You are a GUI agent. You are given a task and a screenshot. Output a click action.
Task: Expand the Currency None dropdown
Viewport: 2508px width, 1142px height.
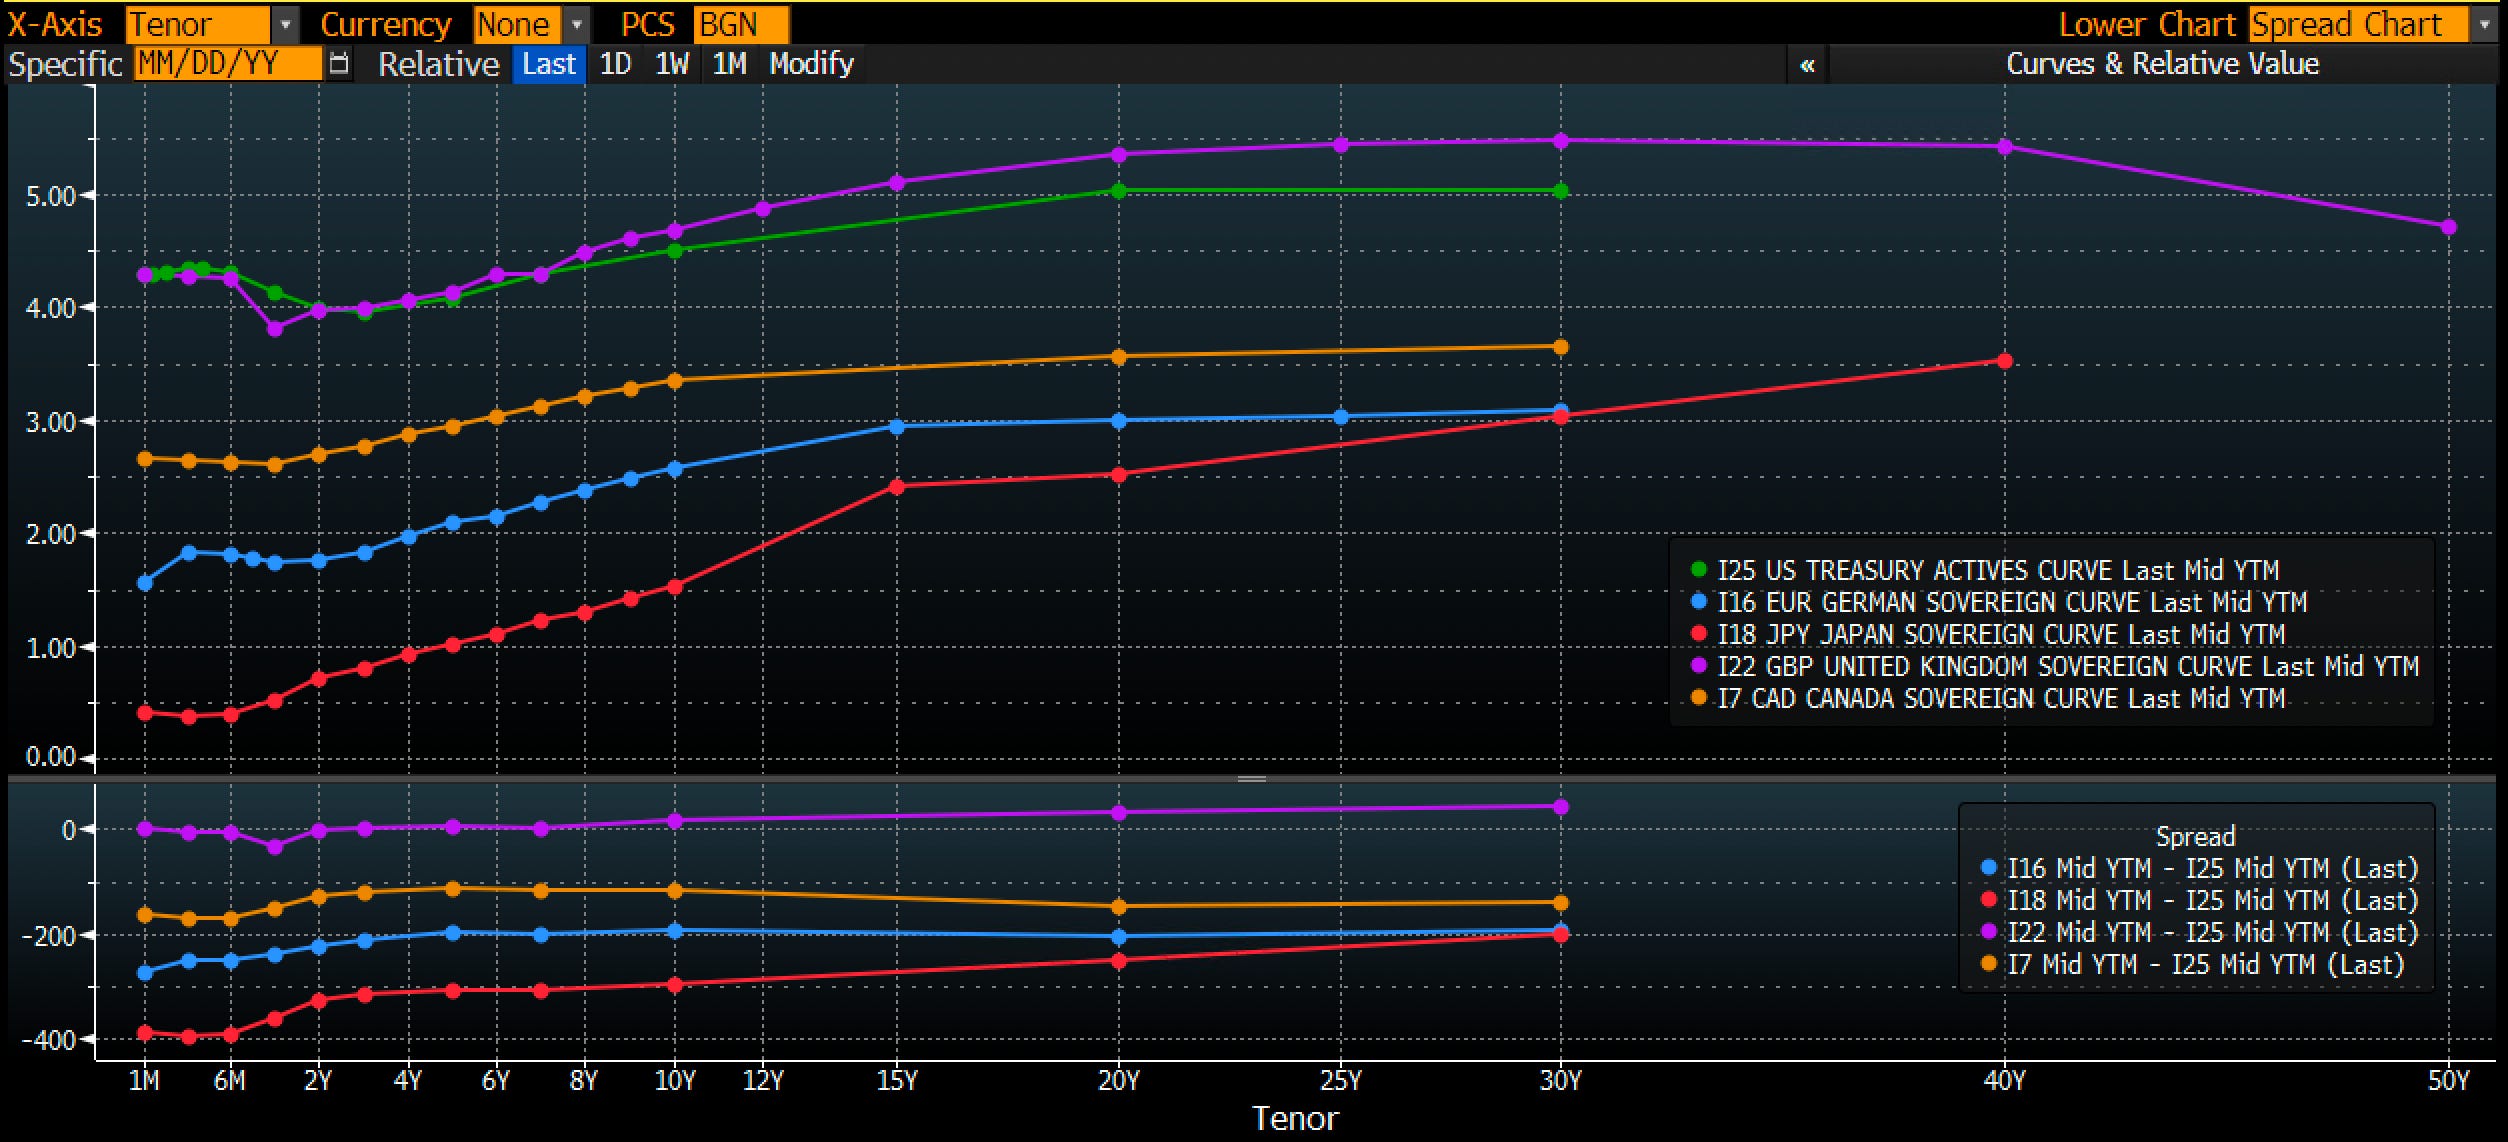click(577, 24)
